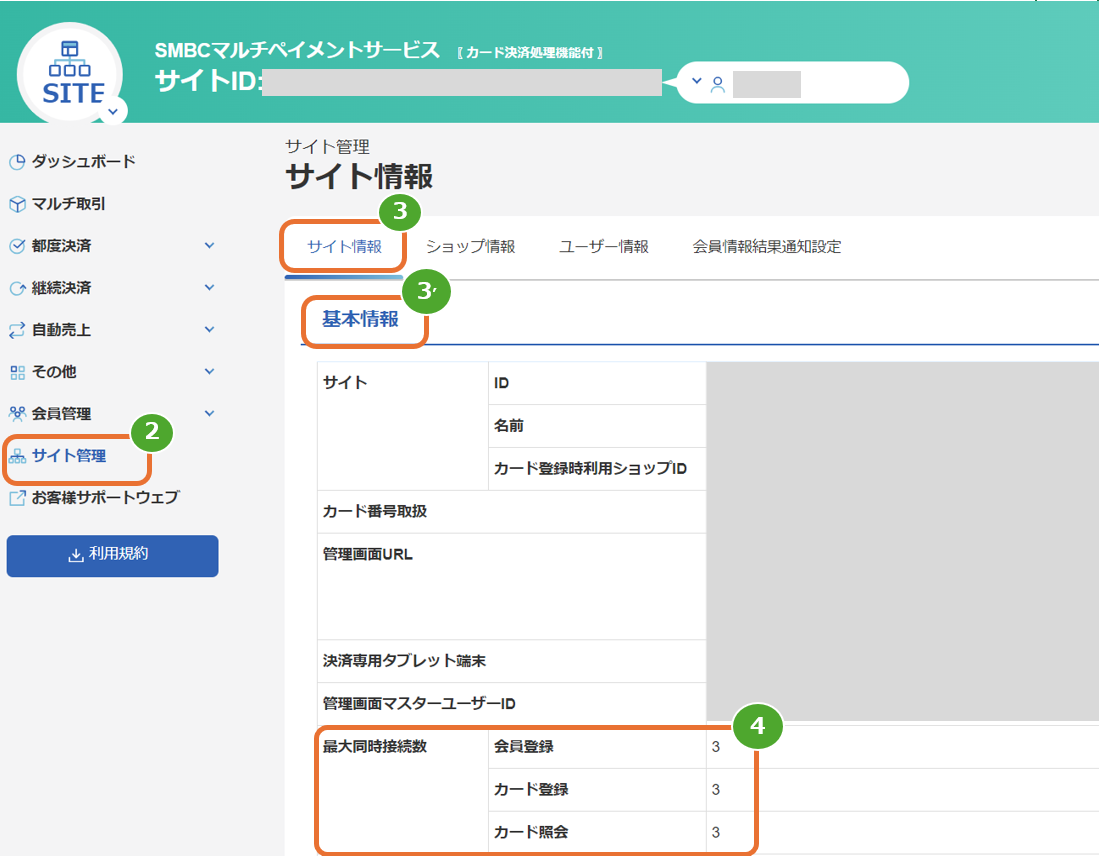The image size is (1099, 856).
Task: Click the 利用規約 download button
Action: [x=112, y=556]
